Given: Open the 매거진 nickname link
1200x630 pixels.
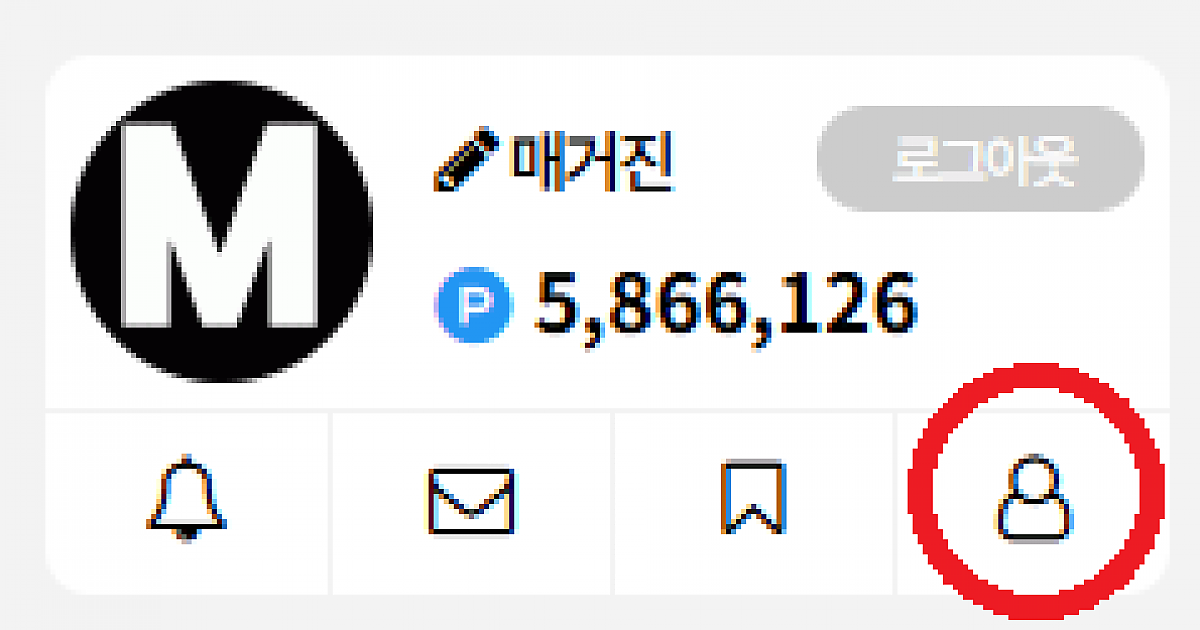Looking at the screenshot, I should click(594, 160).
